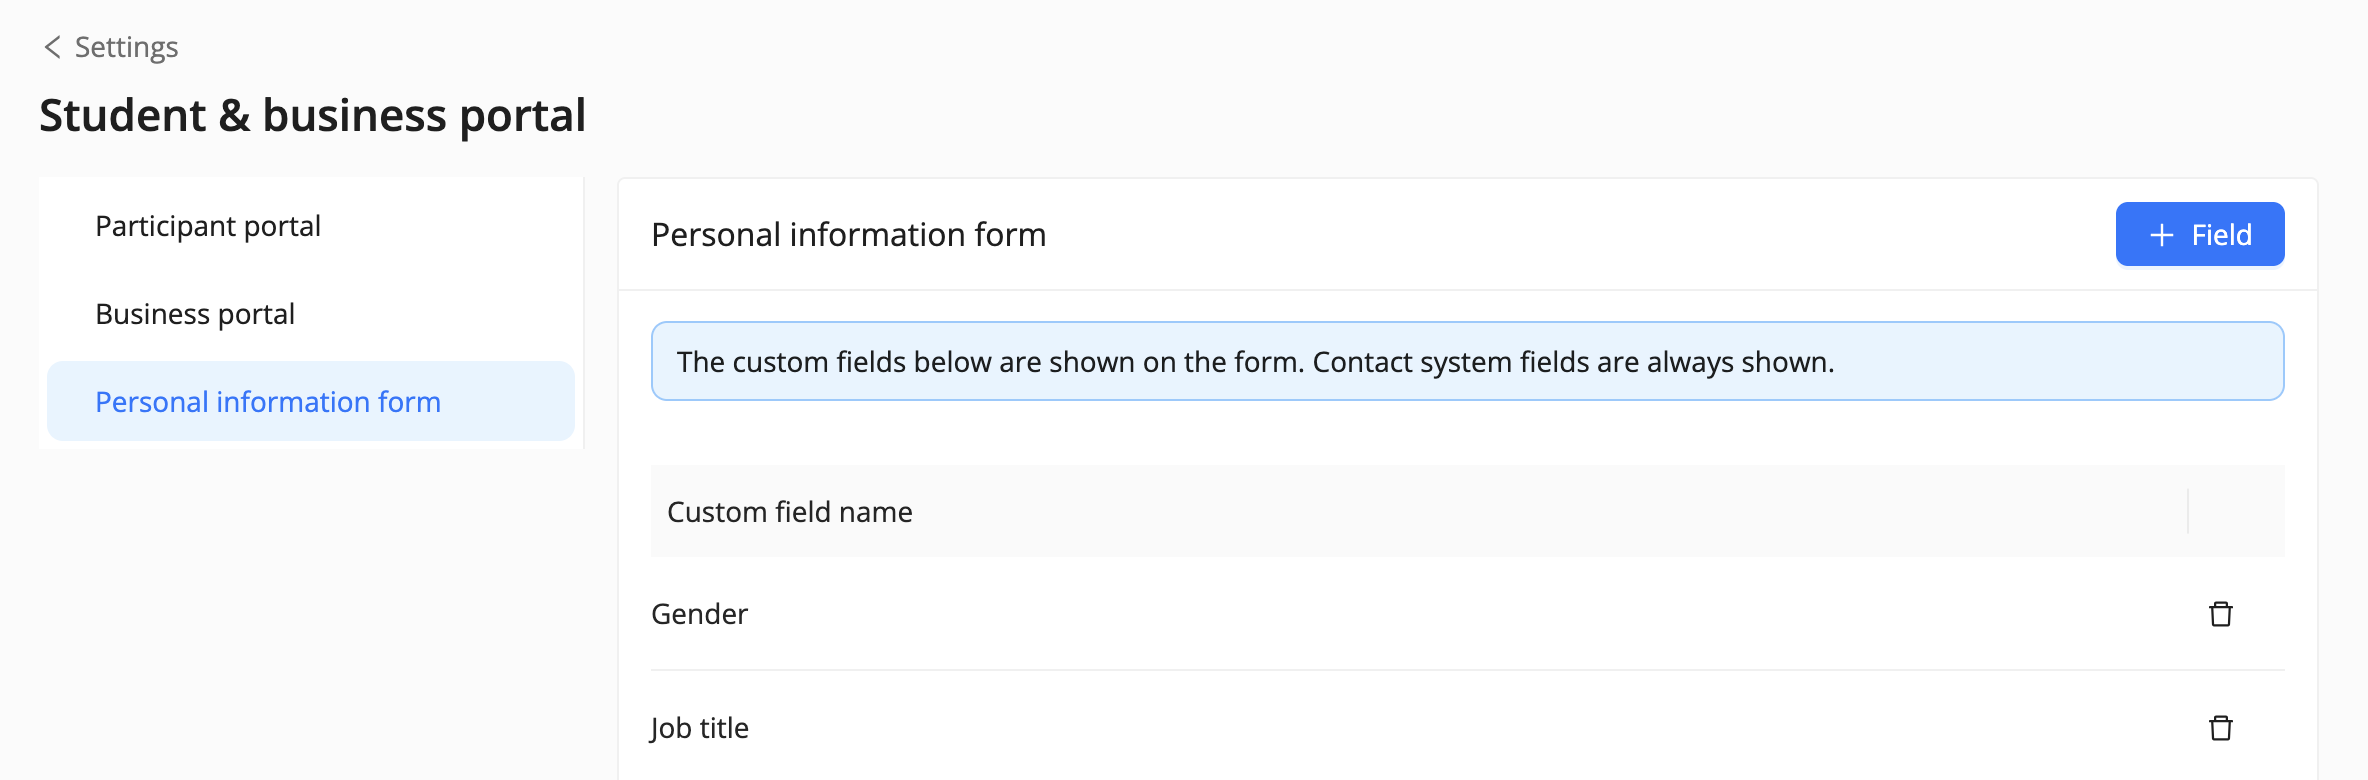
Task: Click the blank area of the Gender row
Action: coord(1400,614)
